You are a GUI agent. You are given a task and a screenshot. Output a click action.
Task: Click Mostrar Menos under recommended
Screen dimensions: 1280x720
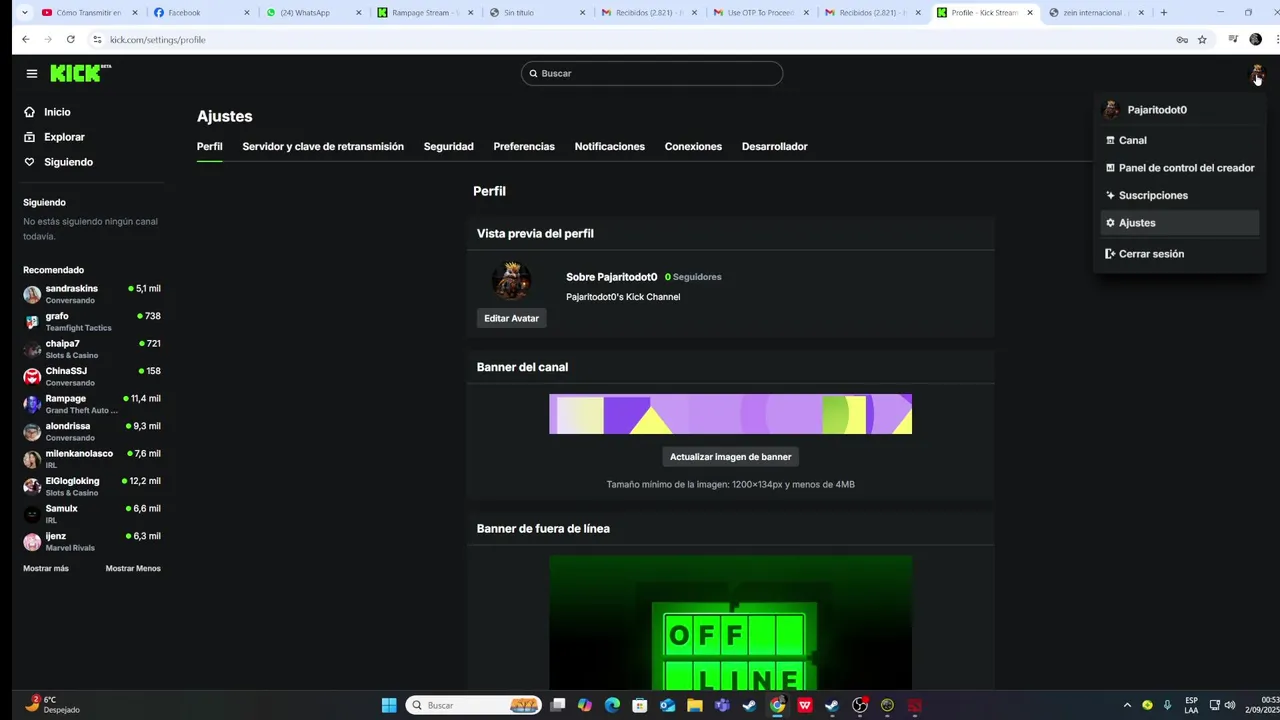pos(133,568)
